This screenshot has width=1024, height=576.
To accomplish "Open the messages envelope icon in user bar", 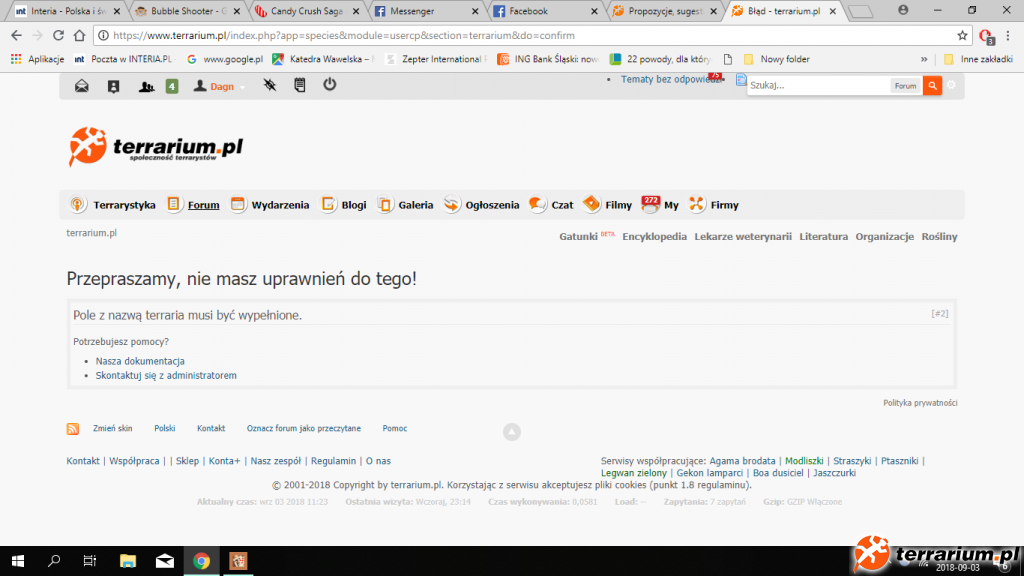I will point(82,86).
